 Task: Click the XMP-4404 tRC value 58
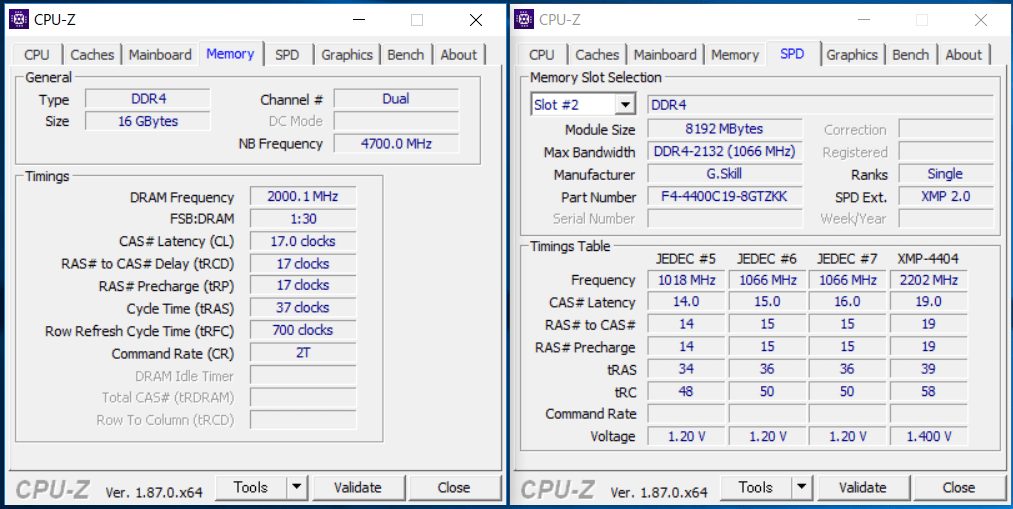(x=928, y=392)
